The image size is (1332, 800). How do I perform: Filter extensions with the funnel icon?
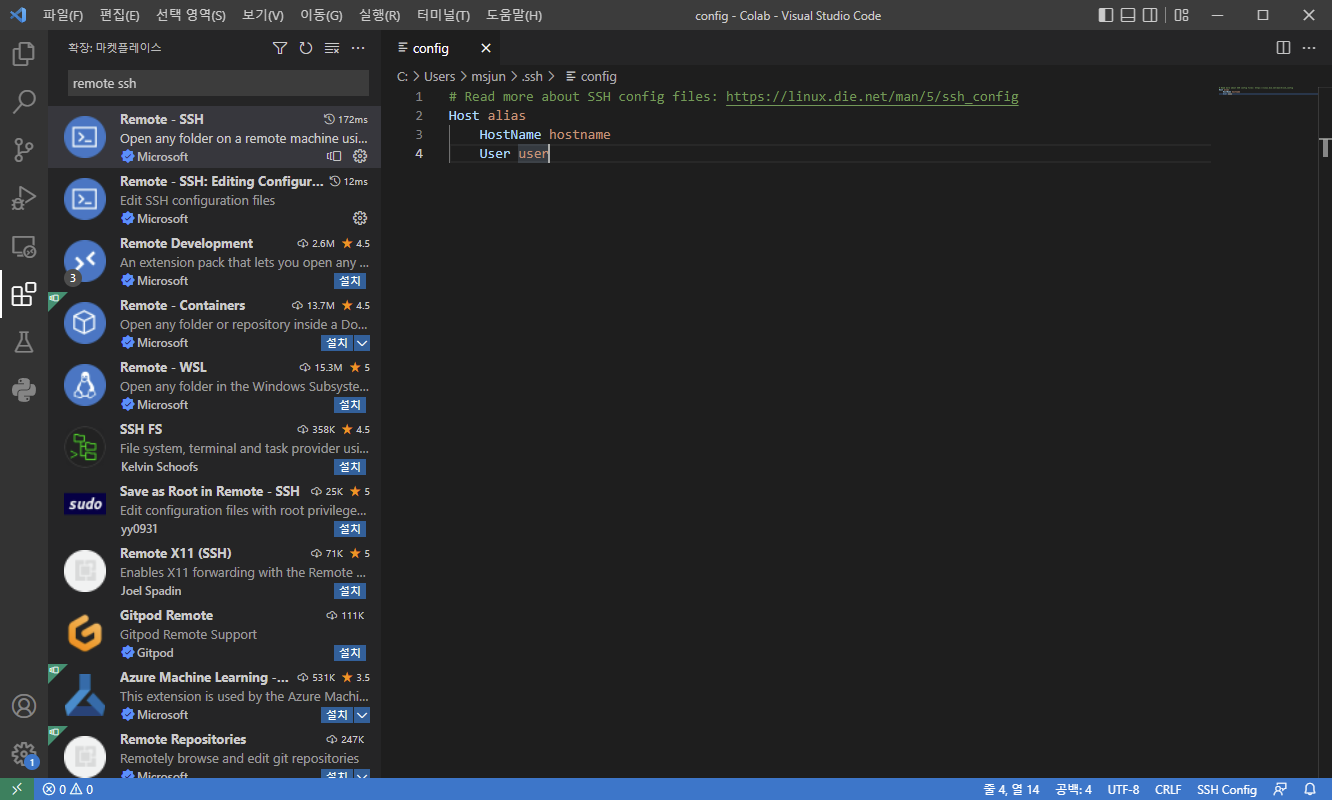click(280, 48)
